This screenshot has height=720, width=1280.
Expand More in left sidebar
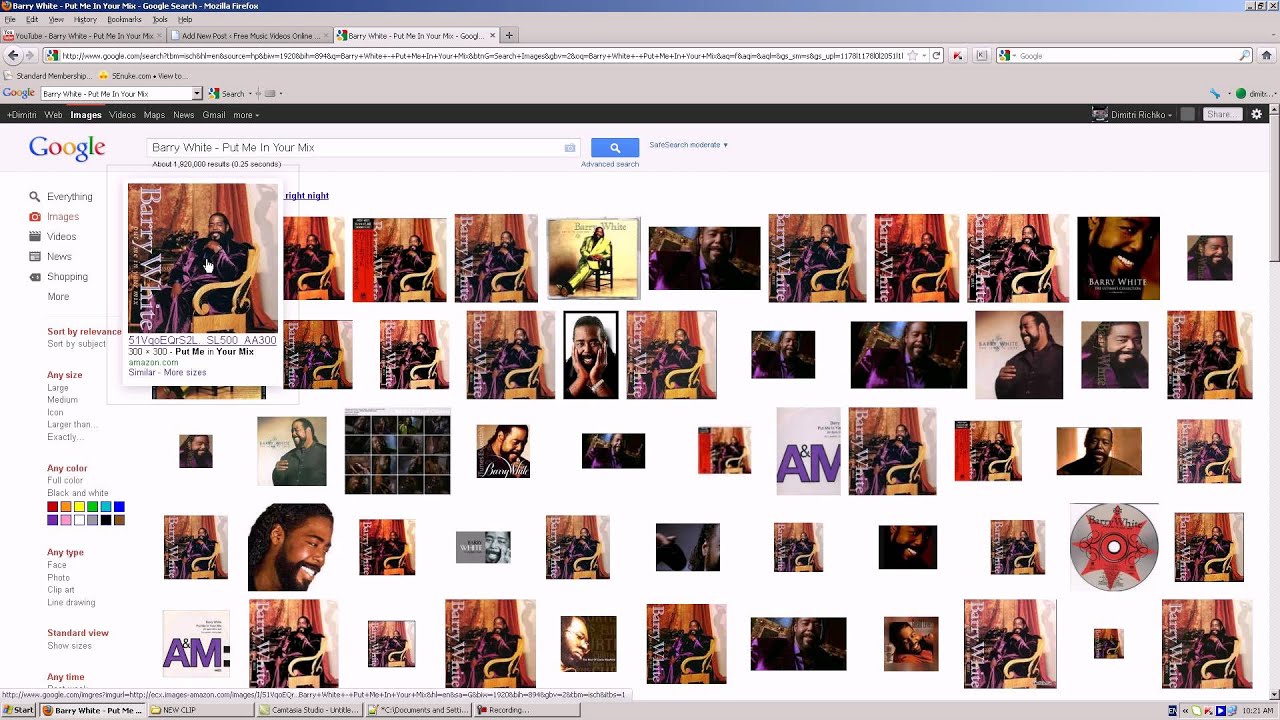point(58,297)
